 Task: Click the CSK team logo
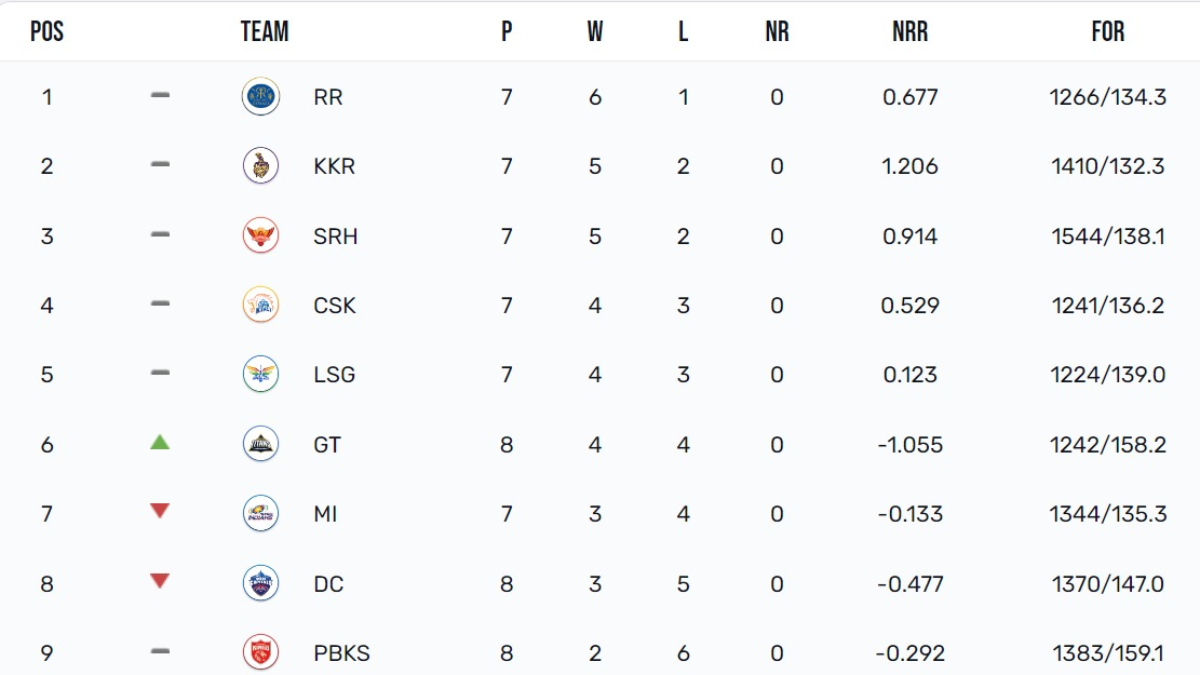click(260, 305)
